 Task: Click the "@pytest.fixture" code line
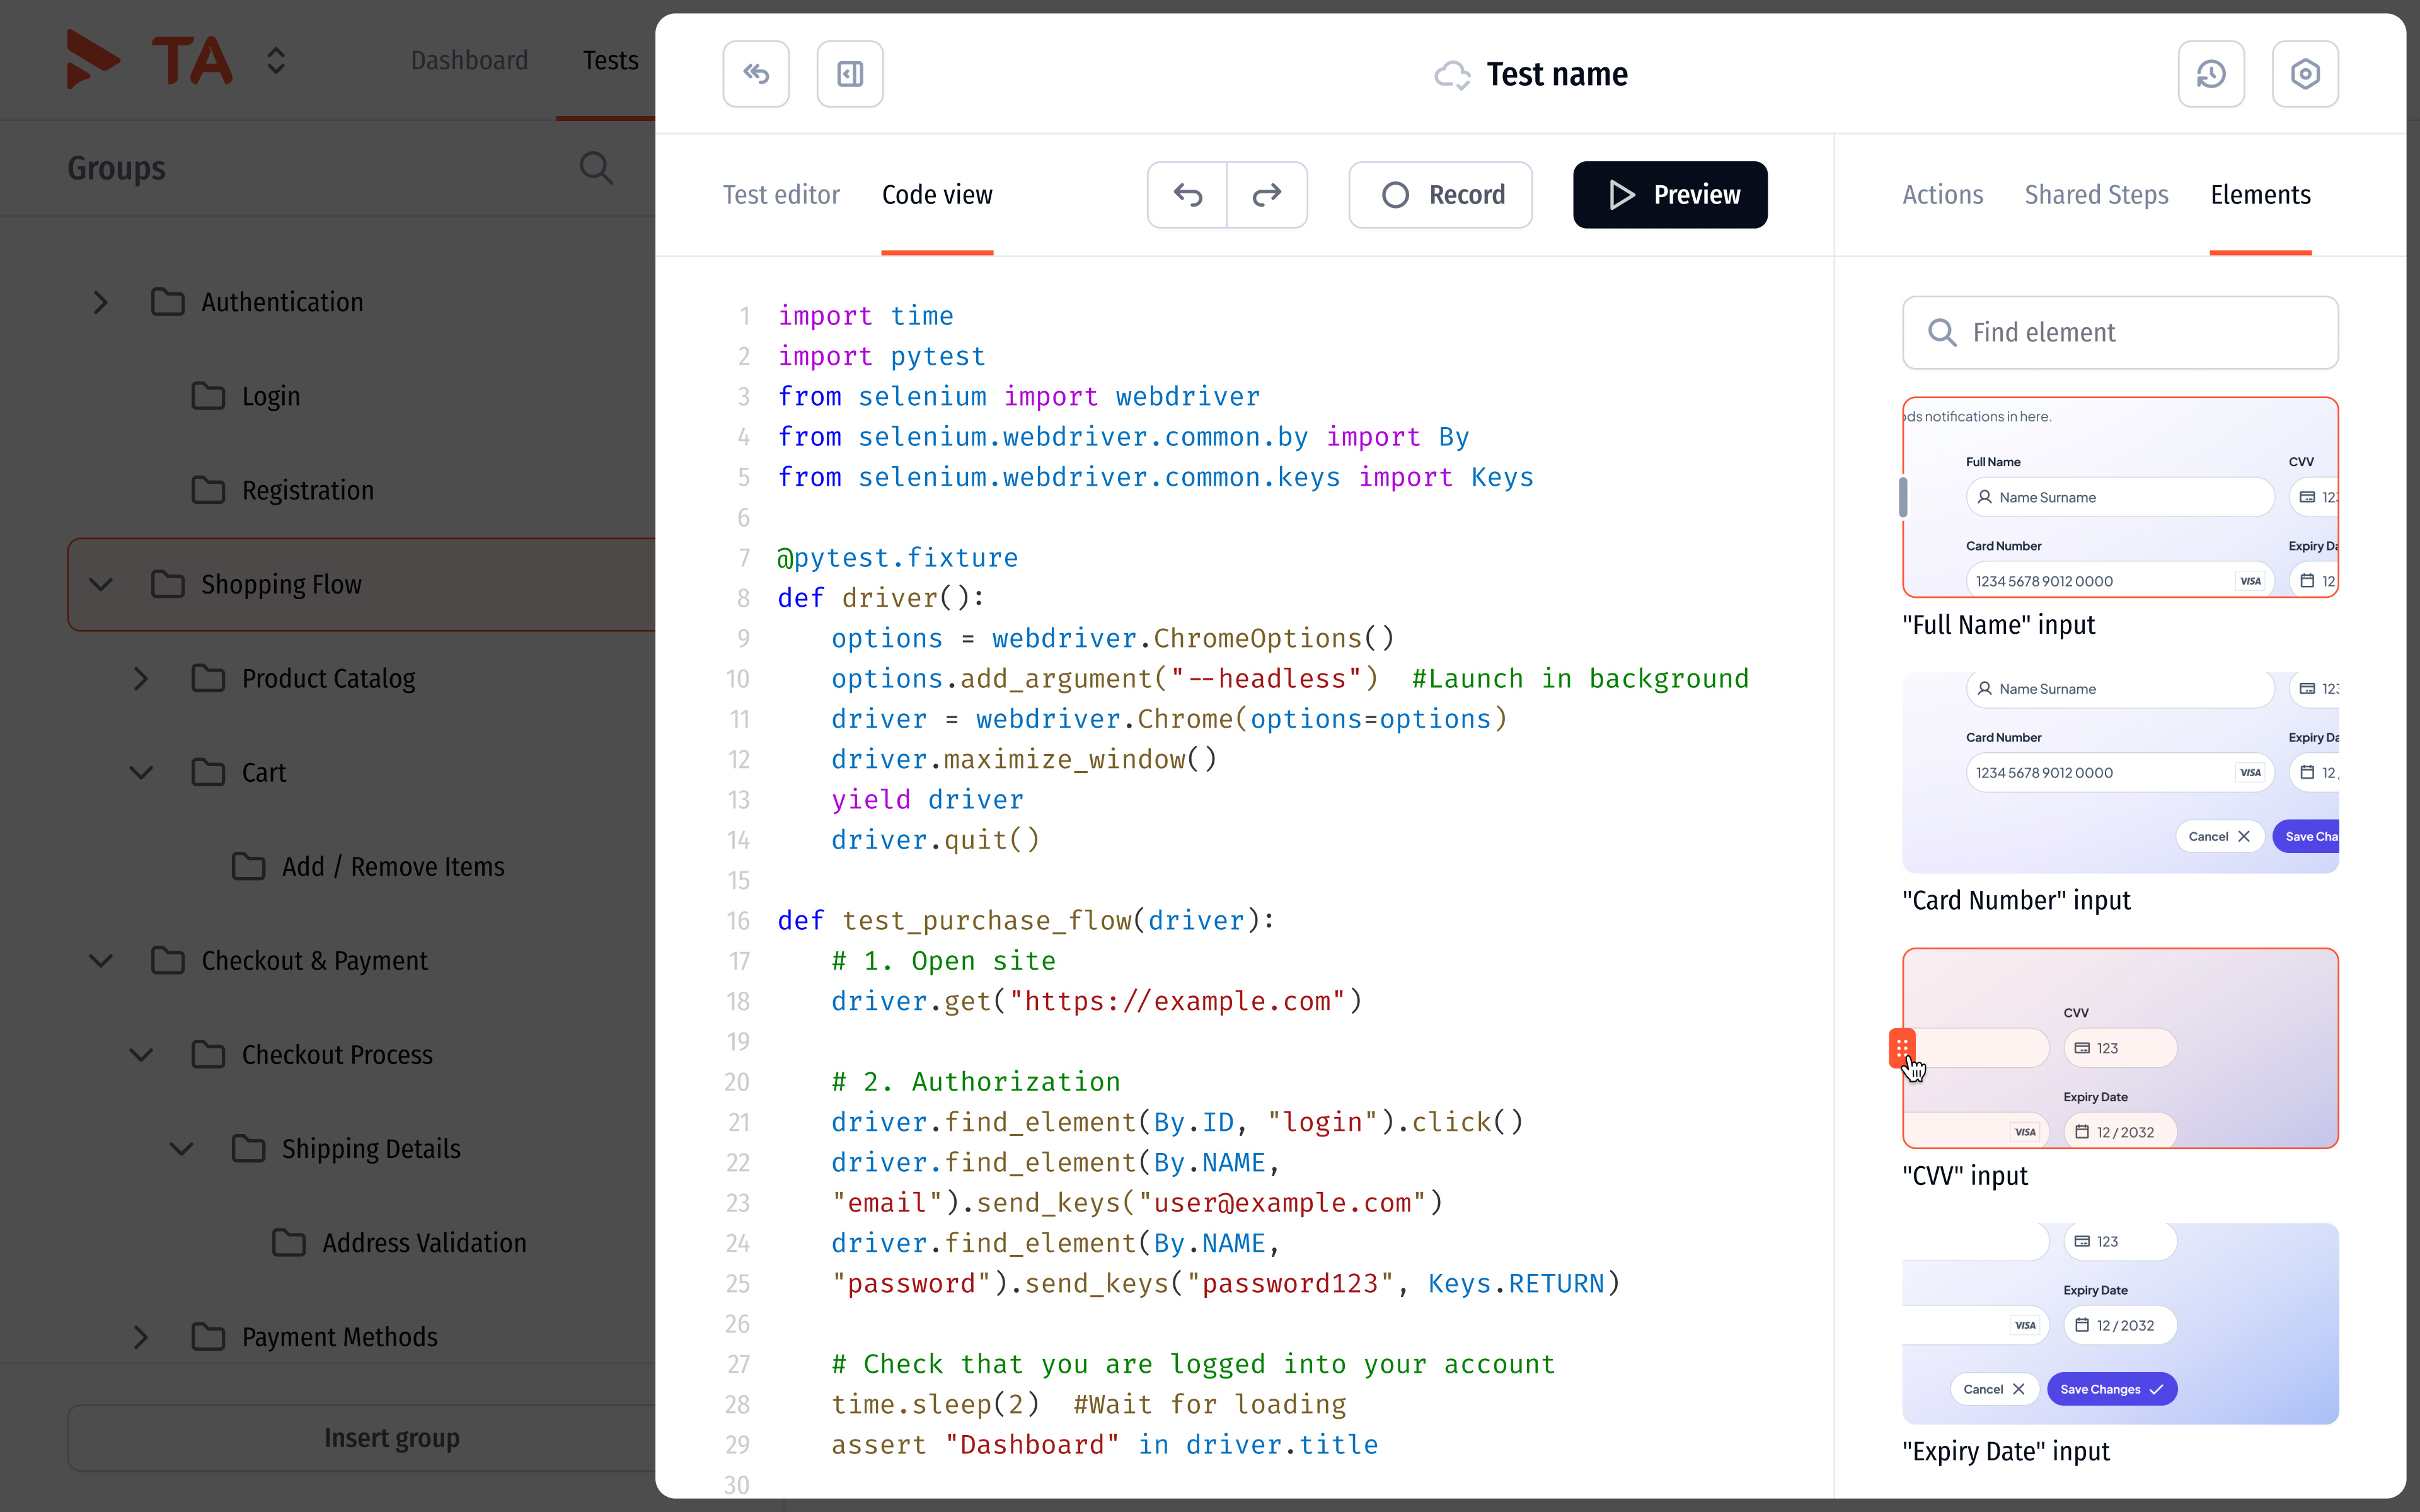[x=897, y=557]
